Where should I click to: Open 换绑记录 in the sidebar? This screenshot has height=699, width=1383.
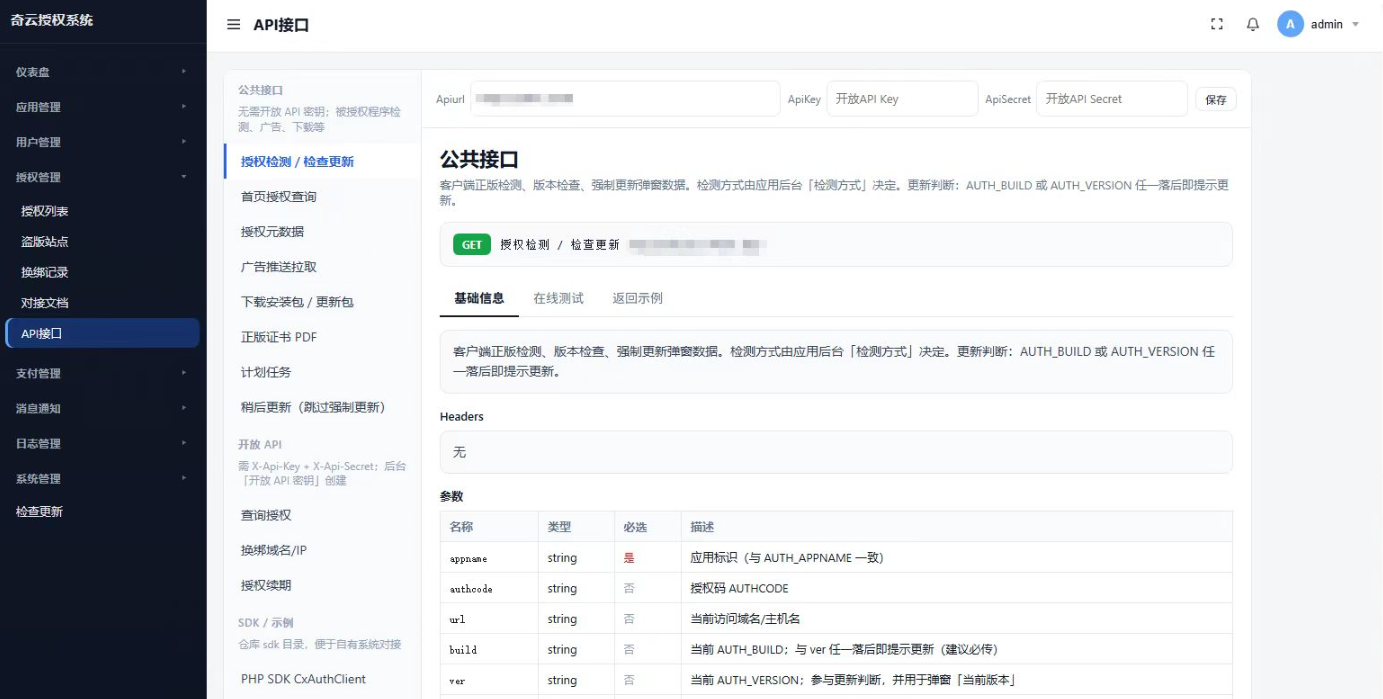pos(103,272)
